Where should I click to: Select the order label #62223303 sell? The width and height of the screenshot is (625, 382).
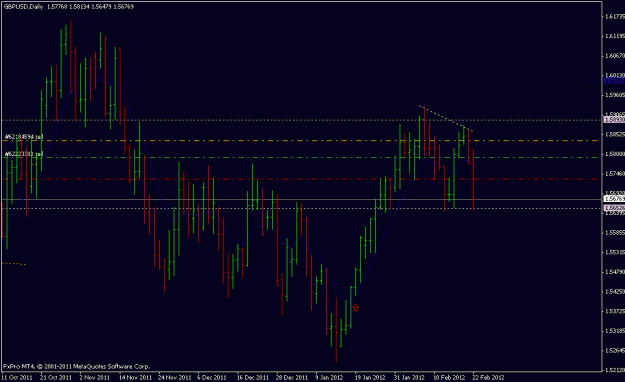point(24,154)
